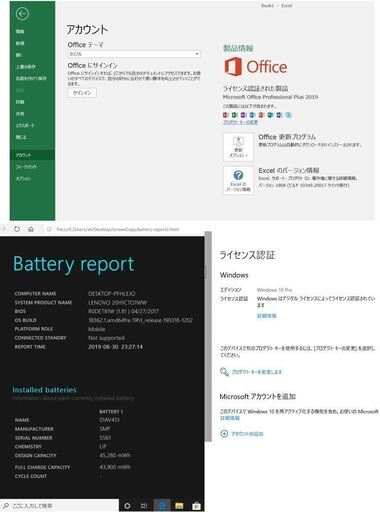Open File Explorer from the taskbar
The image size is (380, 512).
click(x=179, y=506)
